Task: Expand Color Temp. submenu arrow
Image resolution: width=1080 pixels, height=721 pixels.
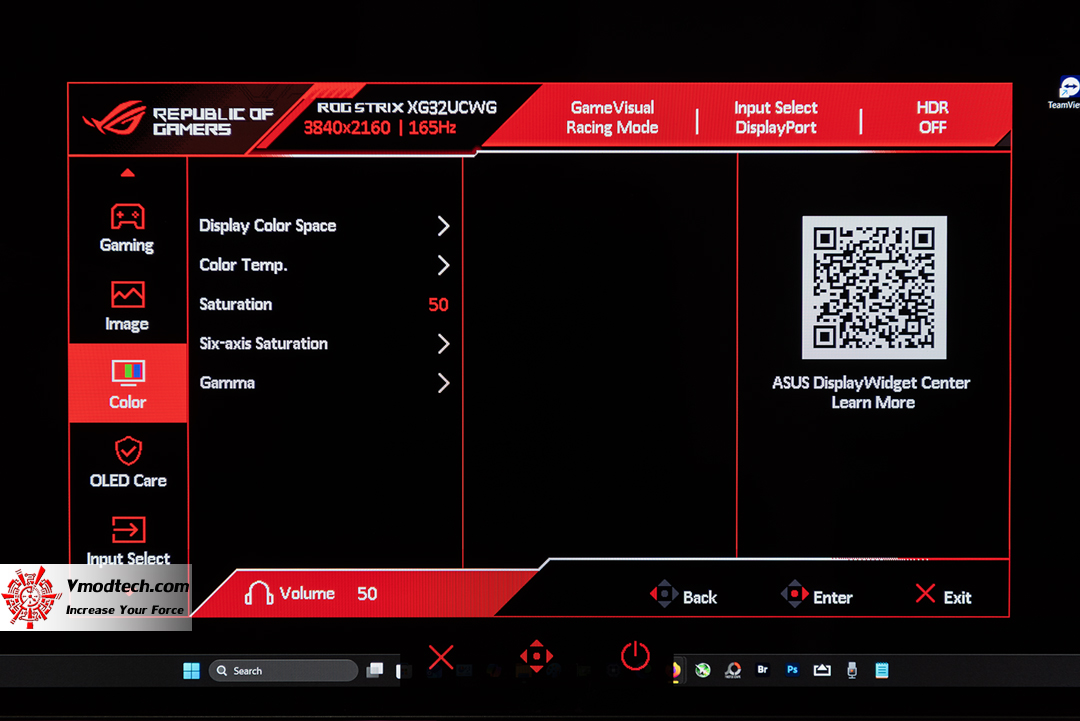Action: (x=443, y=265)
